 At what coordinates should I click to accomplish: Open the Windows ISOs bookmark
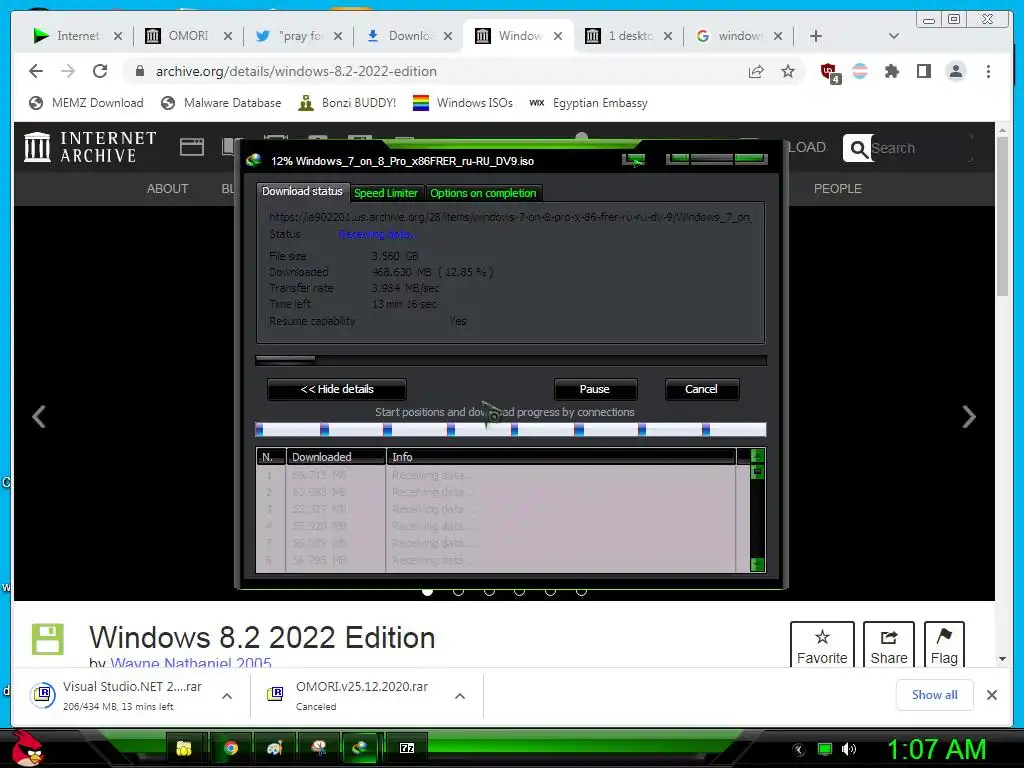(463, 103)
